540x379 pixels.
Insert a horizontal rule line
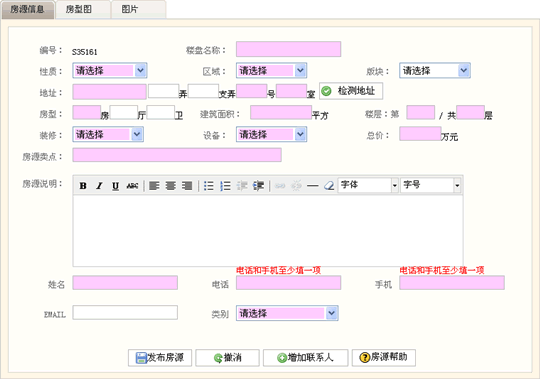(x=313, y=186)
